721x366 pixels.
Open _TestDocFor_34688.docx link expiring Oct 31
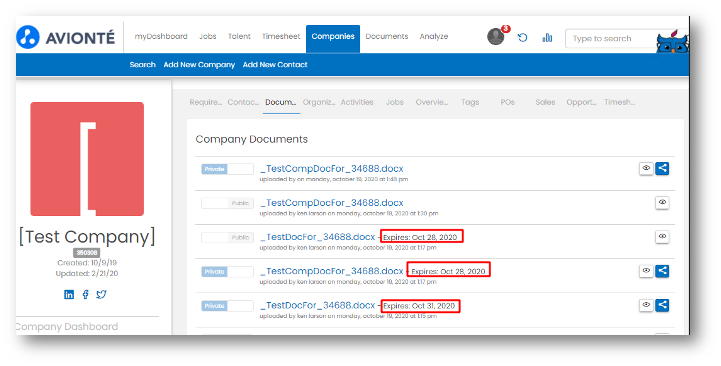pyautogui.click(x=318, y=305)
